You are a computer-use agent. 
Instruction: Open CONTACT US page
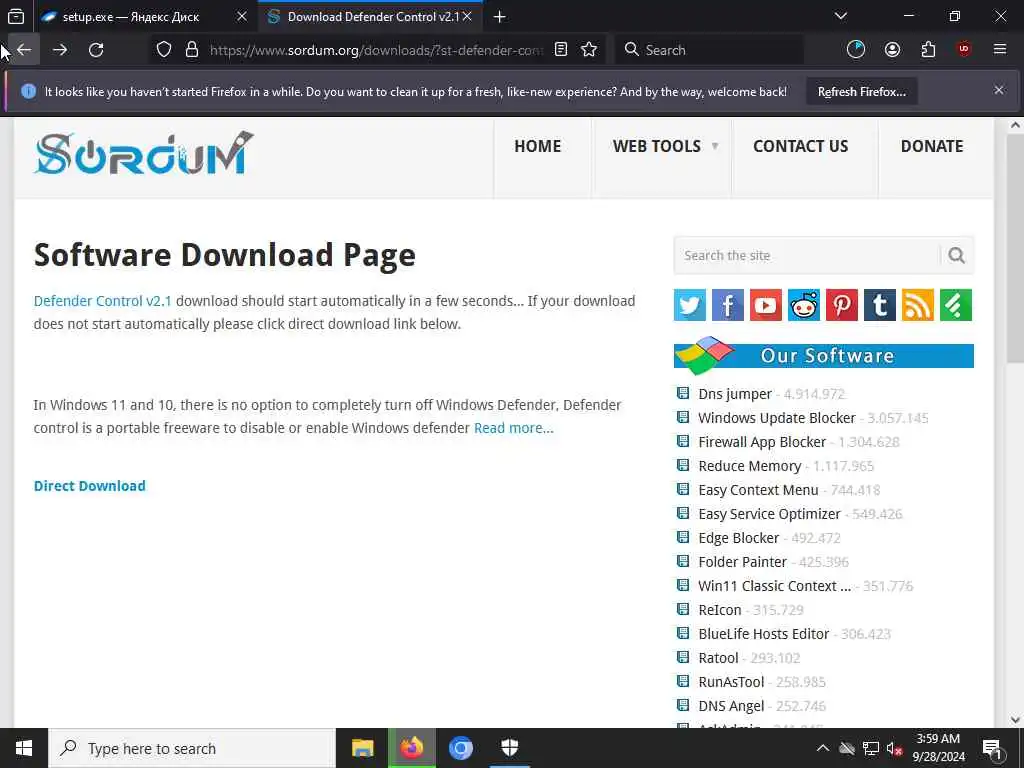(801, 146)
